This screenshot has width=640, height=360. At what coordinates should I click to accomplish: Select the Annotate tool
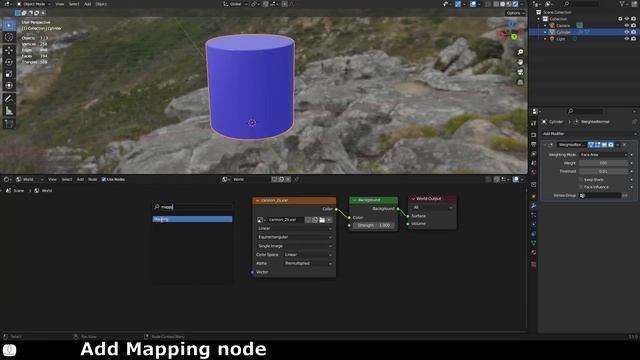pos(9,99)
